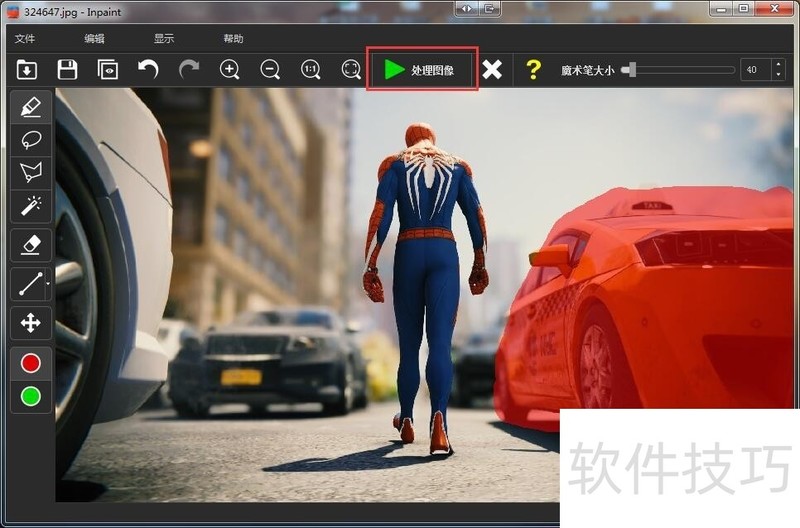The height and width of the screenshot is (528, 800).
Task: Click the redo arrow icon
Action: coord(188,70)
